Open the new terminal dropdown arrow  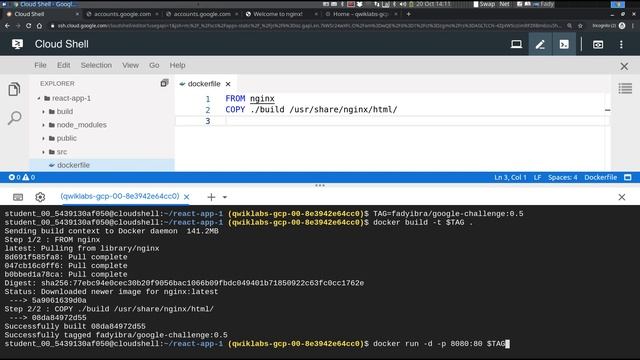click(224, 197)
